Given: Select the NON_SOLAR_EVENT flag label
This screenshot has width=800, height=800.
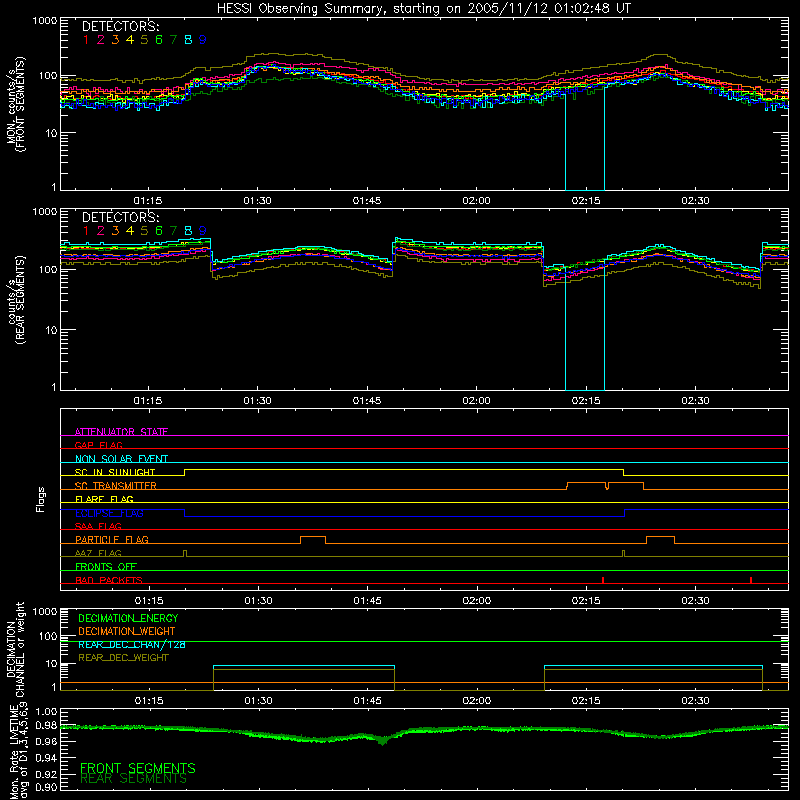Looking at the screenshot, I should 121,459.
